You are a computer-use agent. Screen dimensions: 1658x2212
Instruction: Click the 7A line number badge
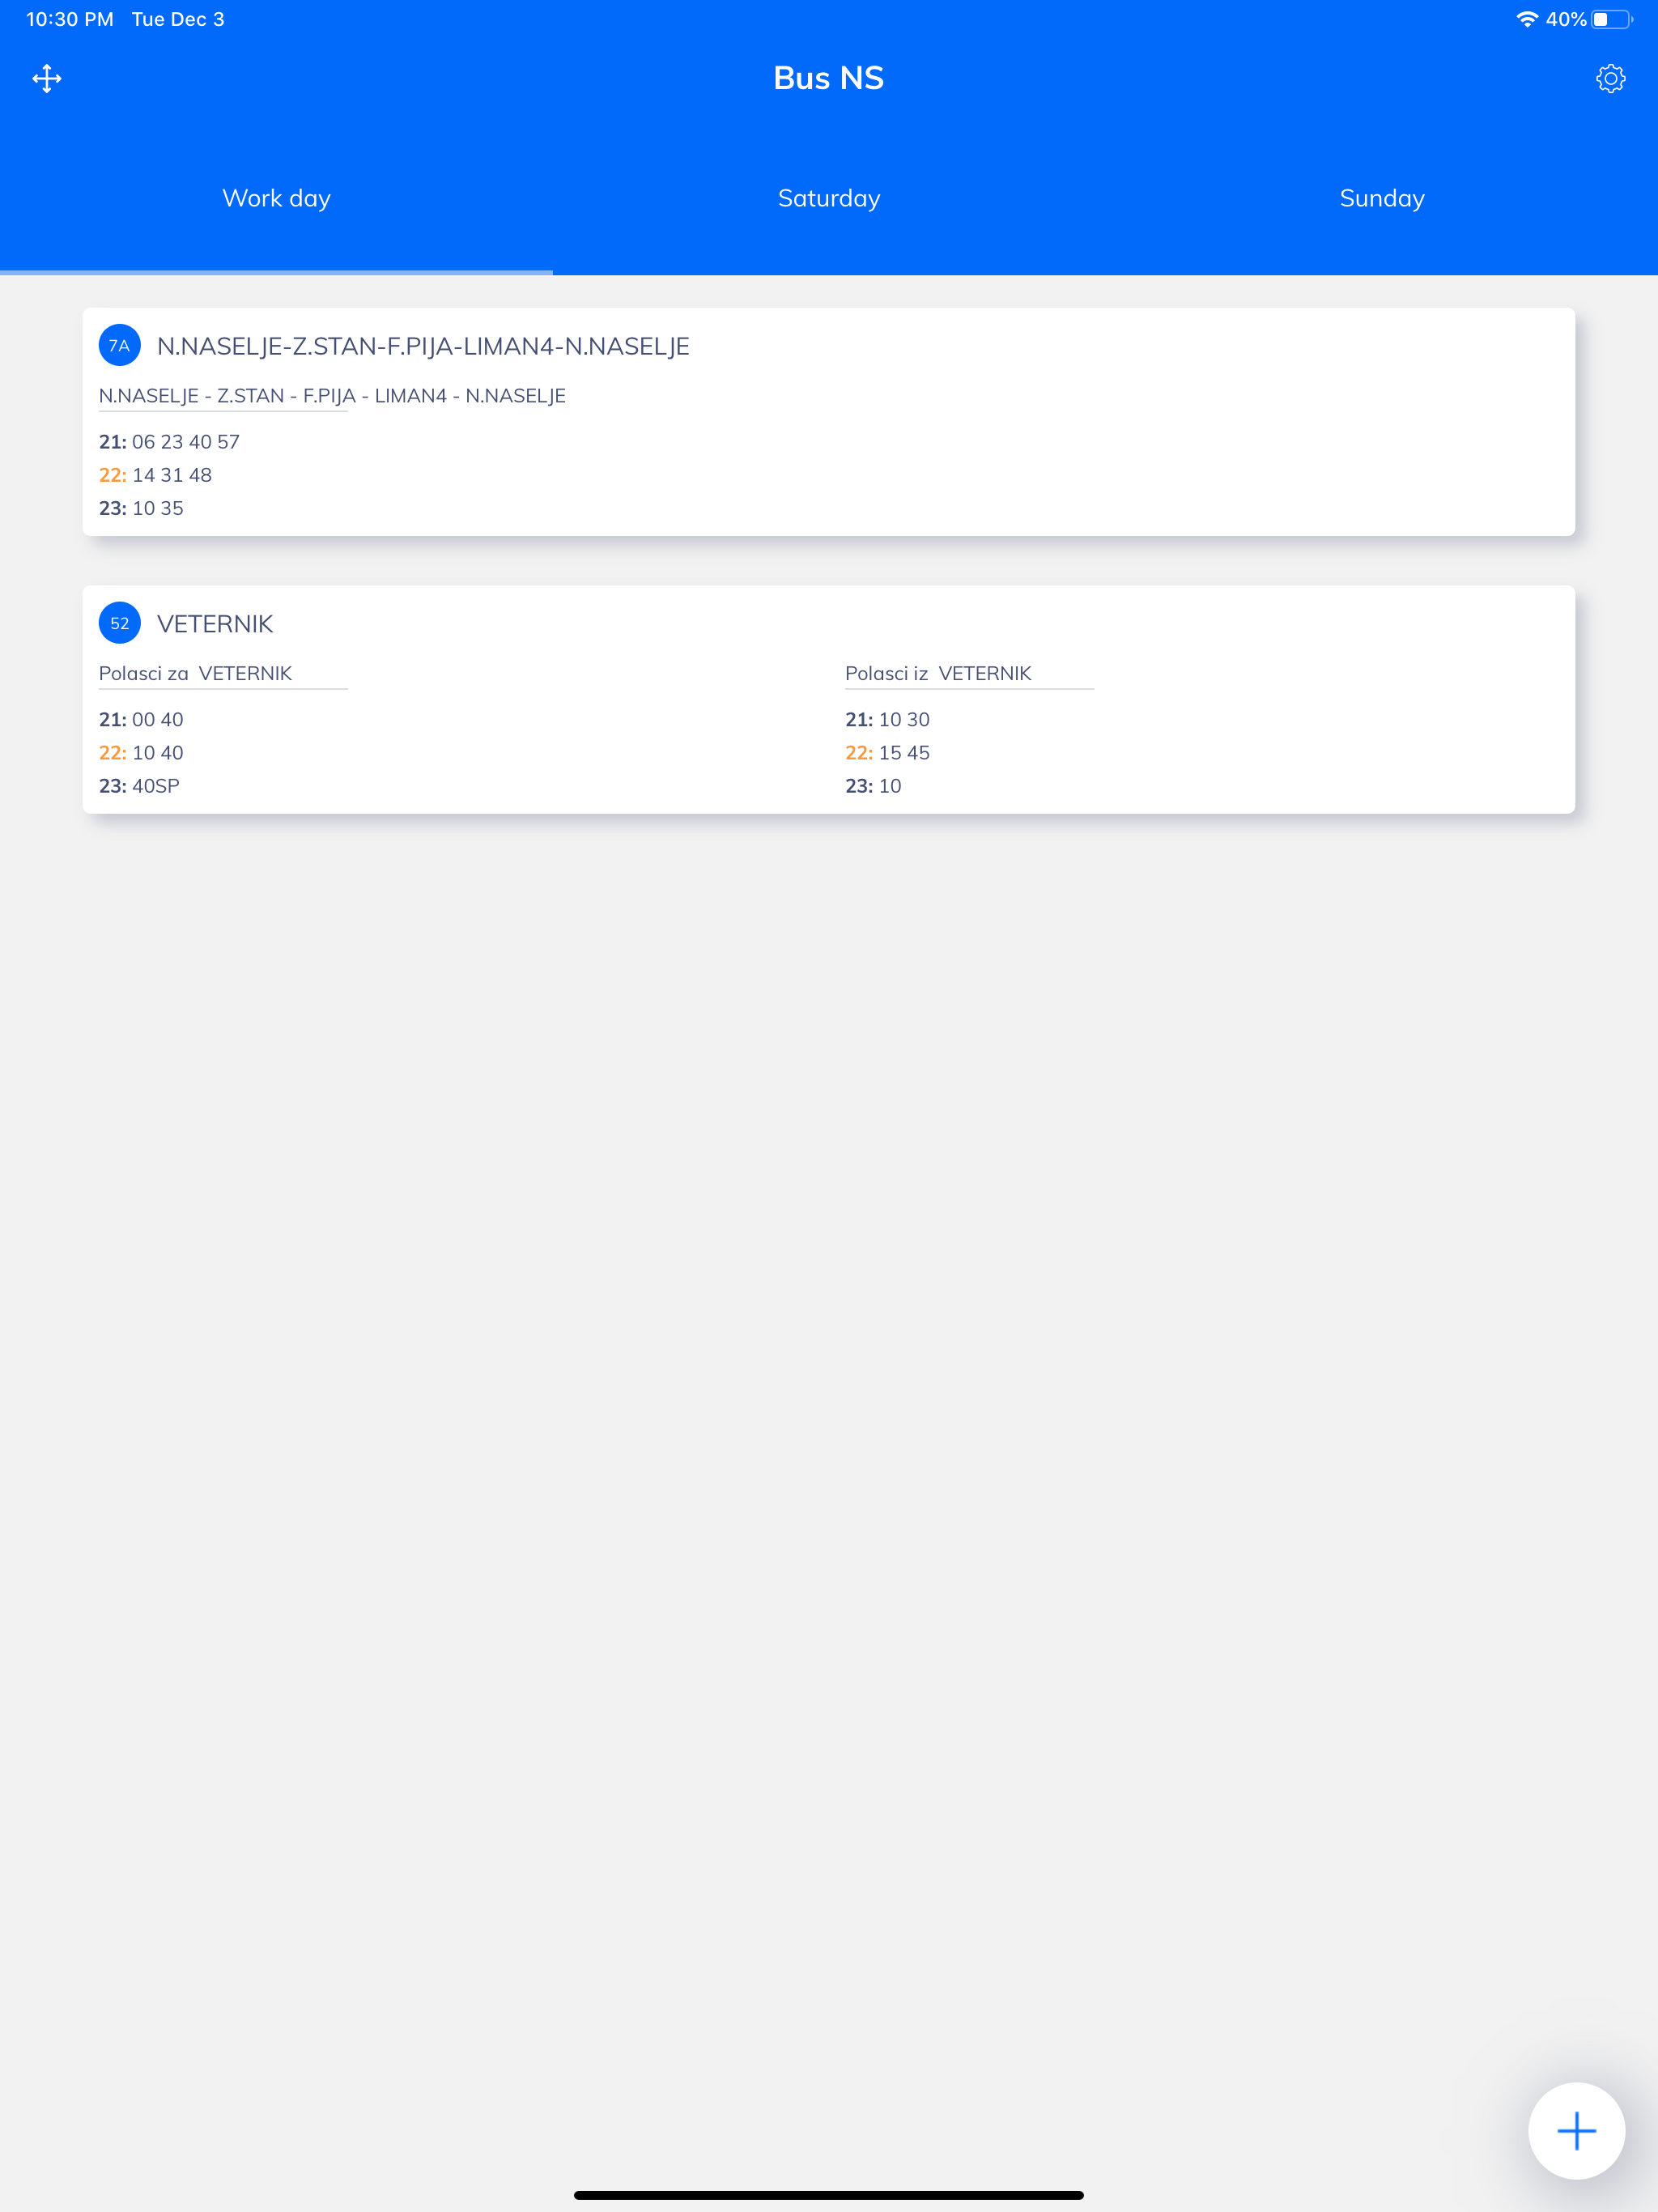click(x=120, y=346)
